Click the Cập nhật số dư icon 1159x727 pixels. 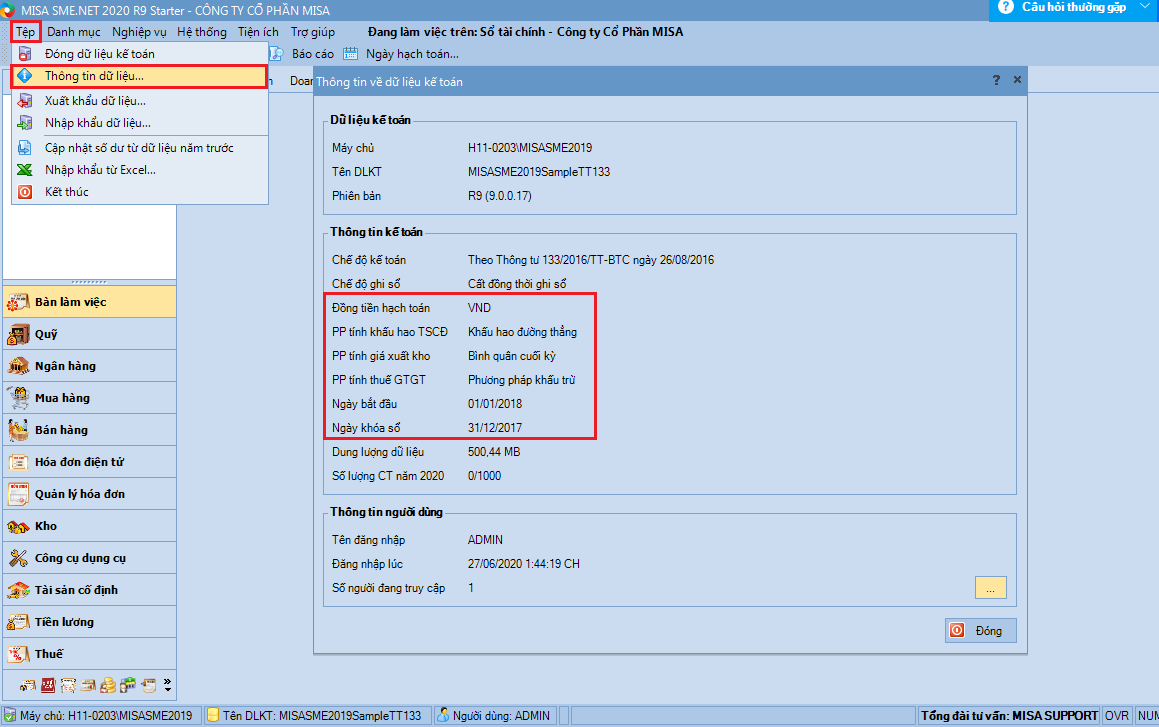pos(25,148)
